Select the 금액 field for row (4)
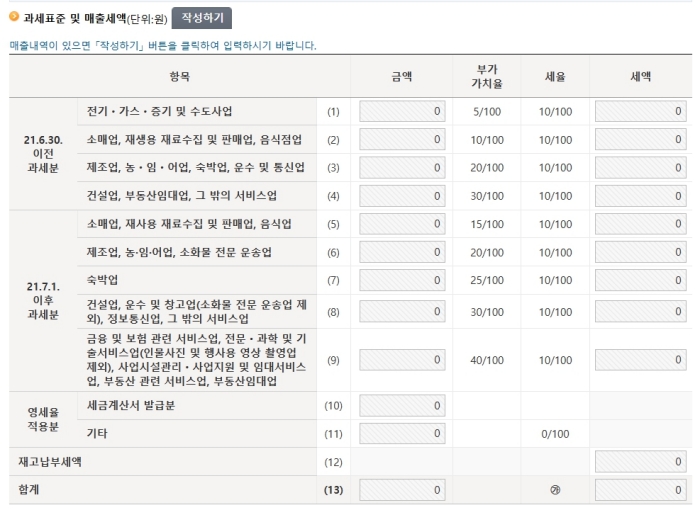 tap(402, 196)
